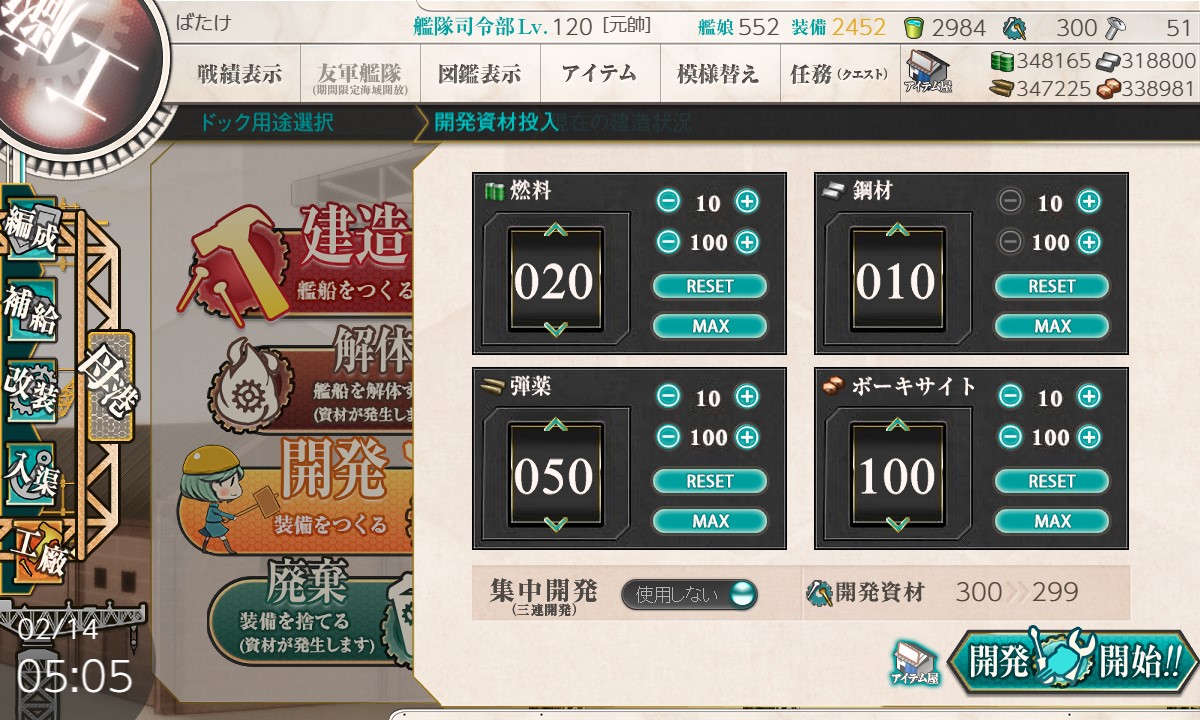Subtract 10 from 弾薬 with minus icon
The height and width of the screenshot is (720, 1200).
669,397
